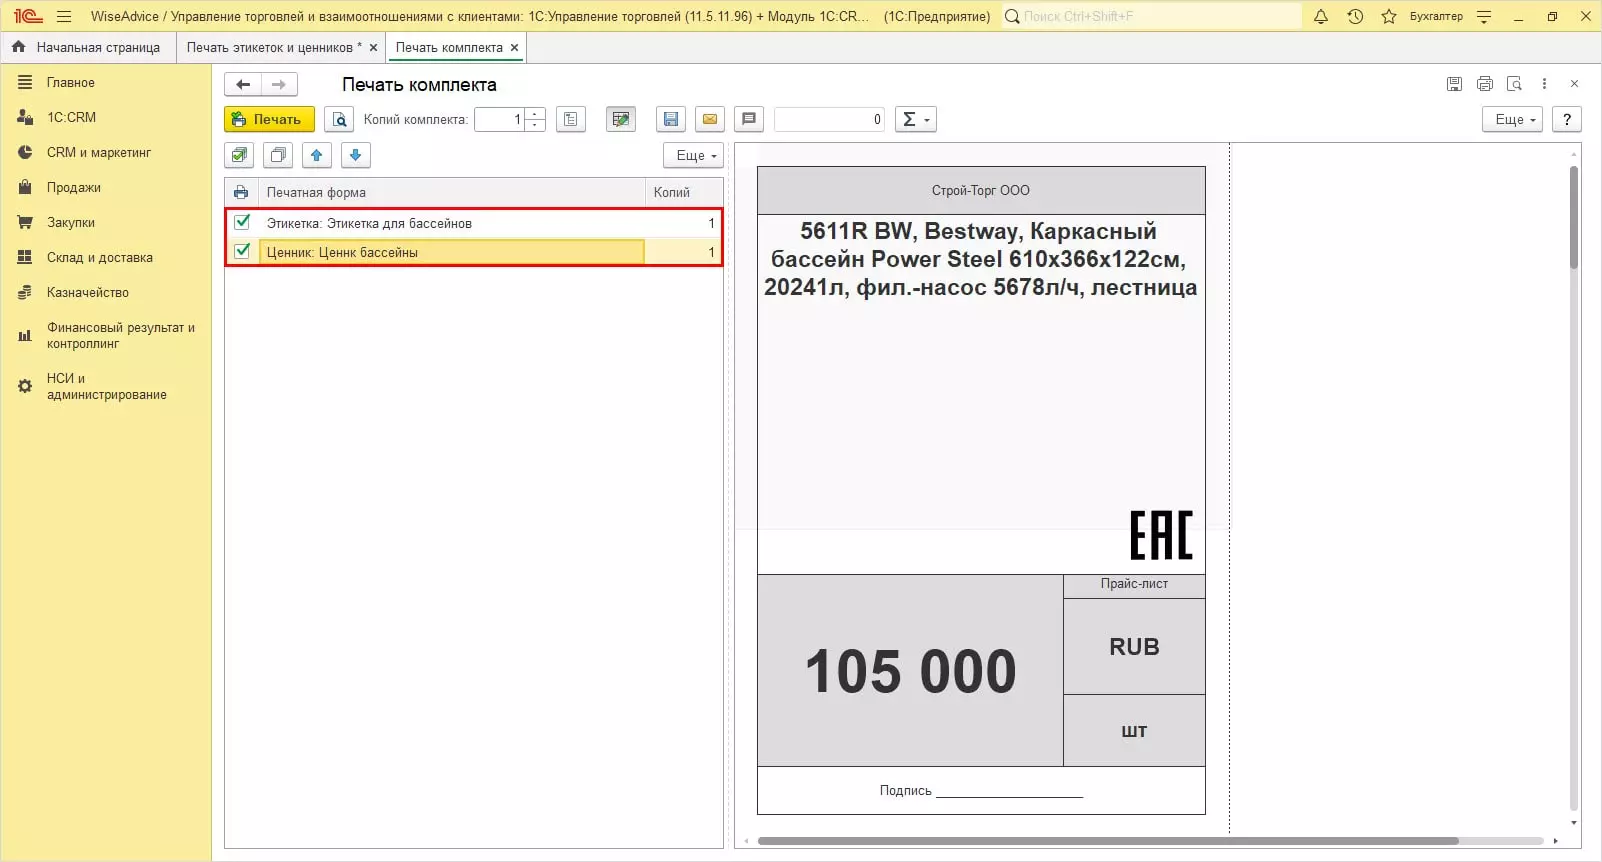
Task: Click the printer column header icon
Action: coord(241,192)
